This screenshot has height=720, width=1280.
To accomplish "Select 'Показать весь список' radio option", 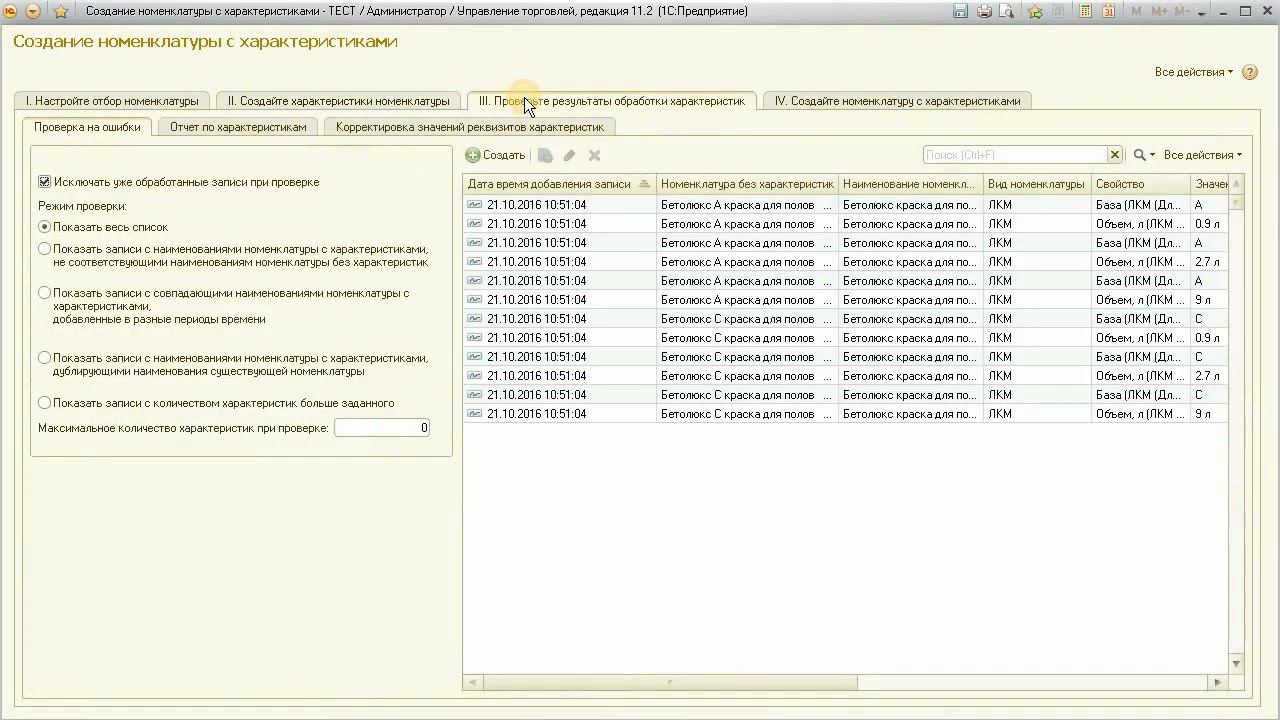I will 44,227.
